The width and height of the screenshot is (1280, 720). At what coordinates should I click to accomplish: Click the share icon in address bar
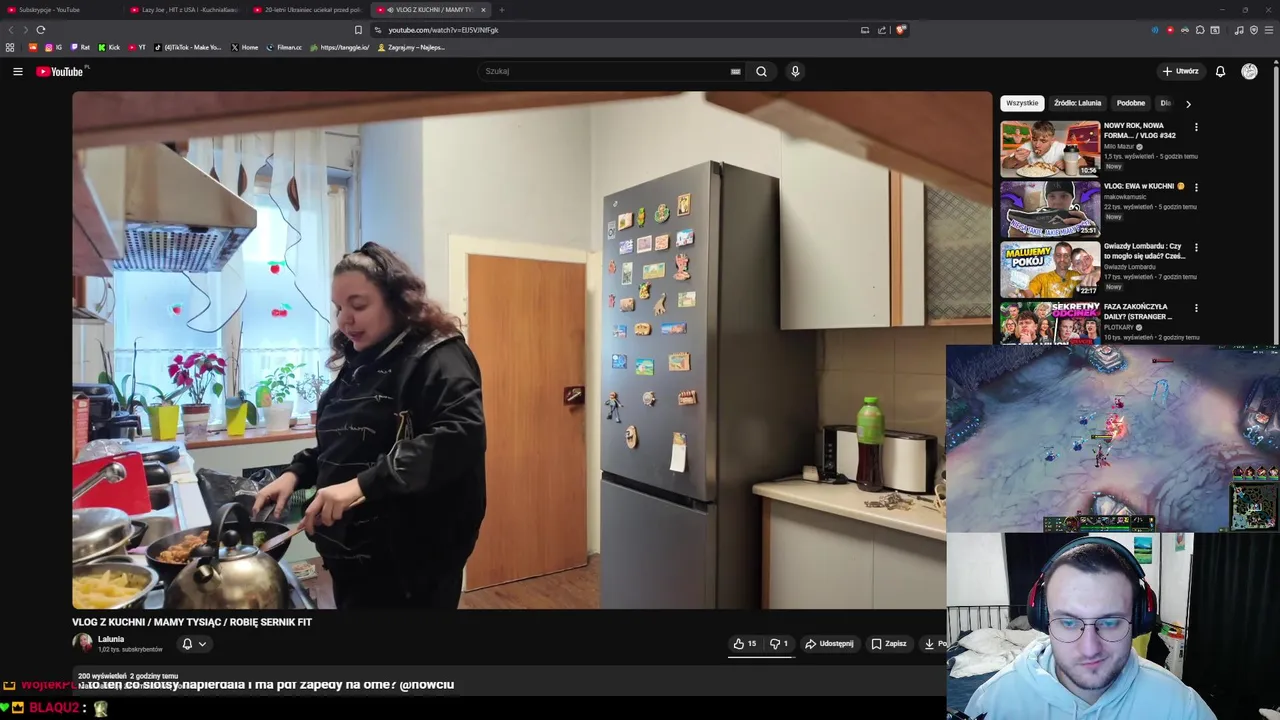point(882,30)
